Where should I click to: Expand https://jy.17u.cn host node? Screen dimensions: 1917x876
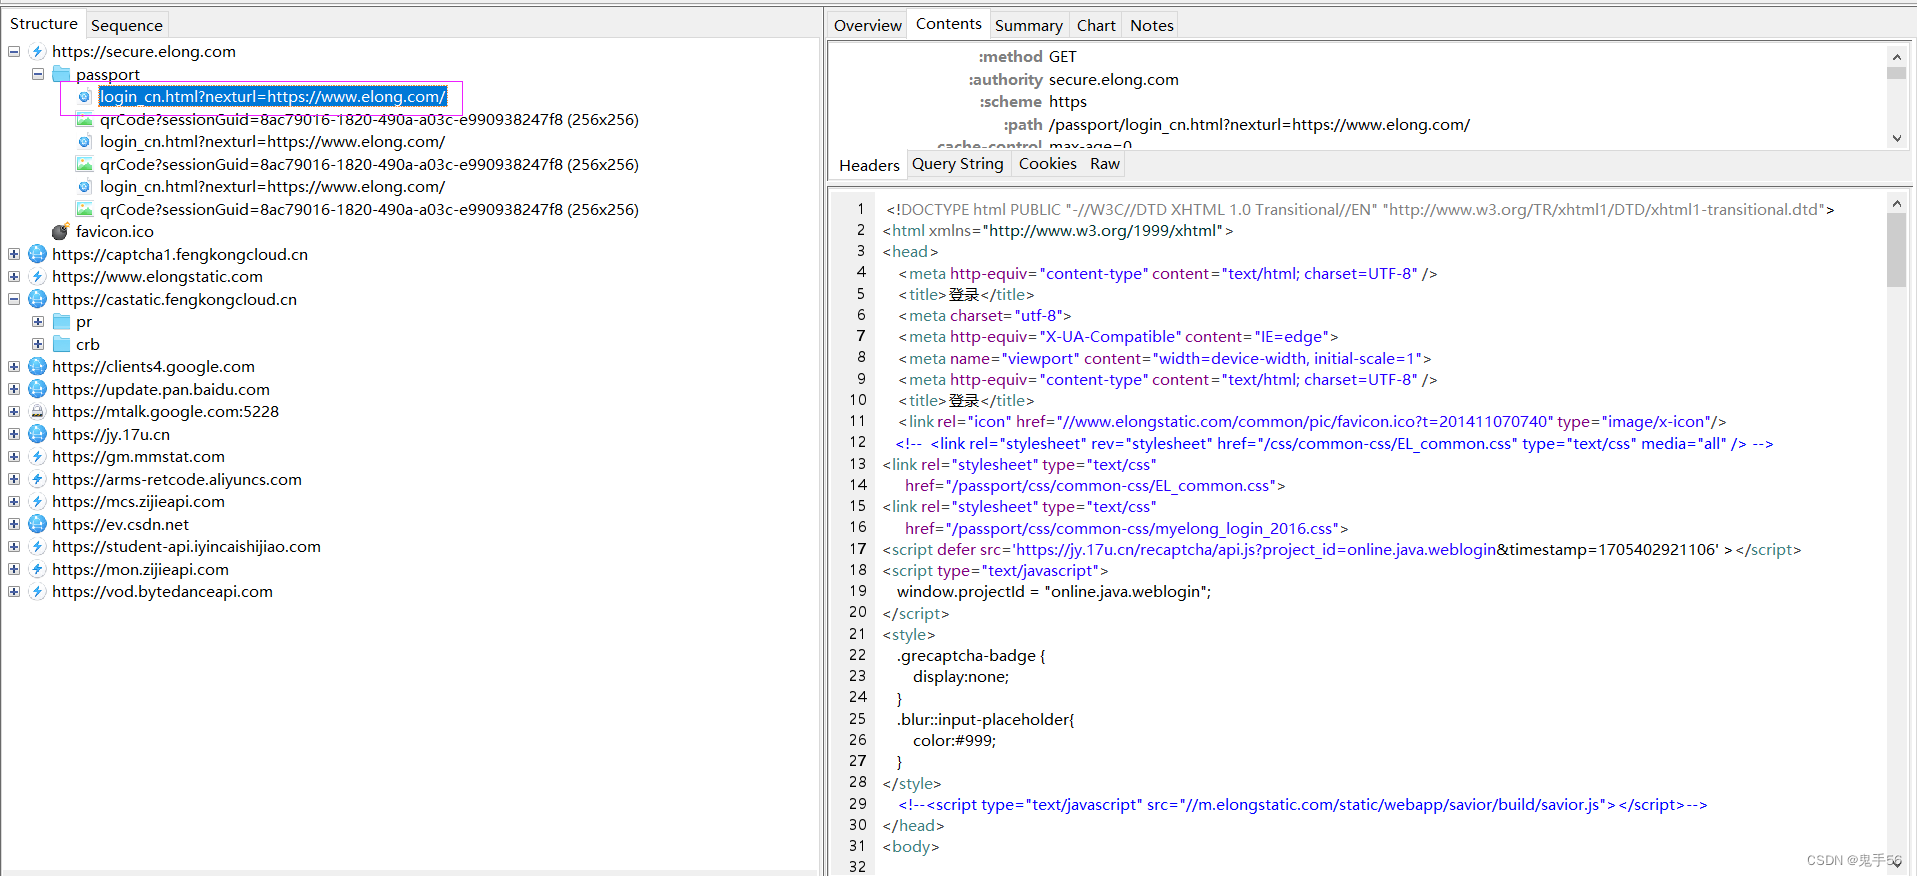click(x=14, y=434)
